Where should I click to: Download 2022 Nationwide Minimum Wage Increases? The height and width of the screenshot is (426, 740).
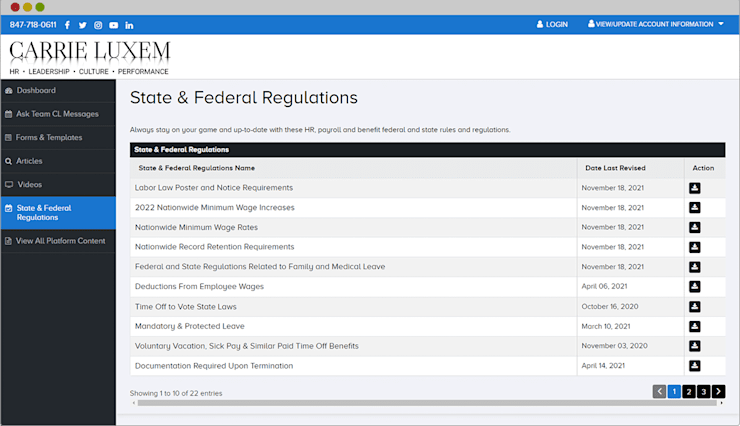(x=695, y=208)
